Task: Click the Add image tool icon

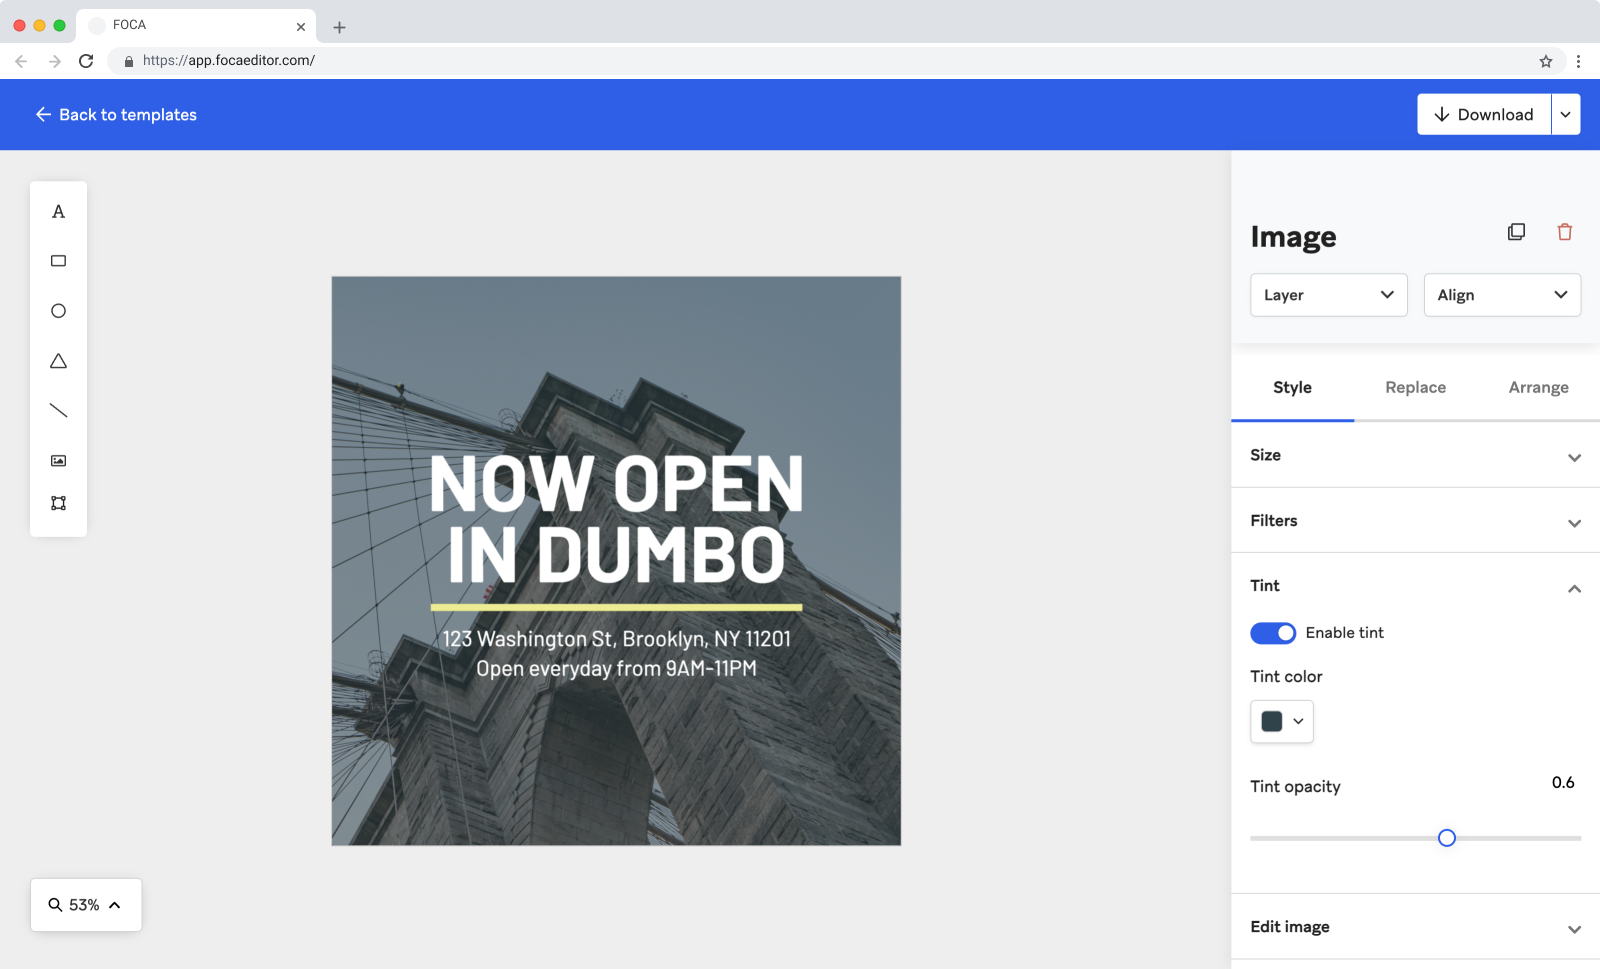Action: coord(58,461)
